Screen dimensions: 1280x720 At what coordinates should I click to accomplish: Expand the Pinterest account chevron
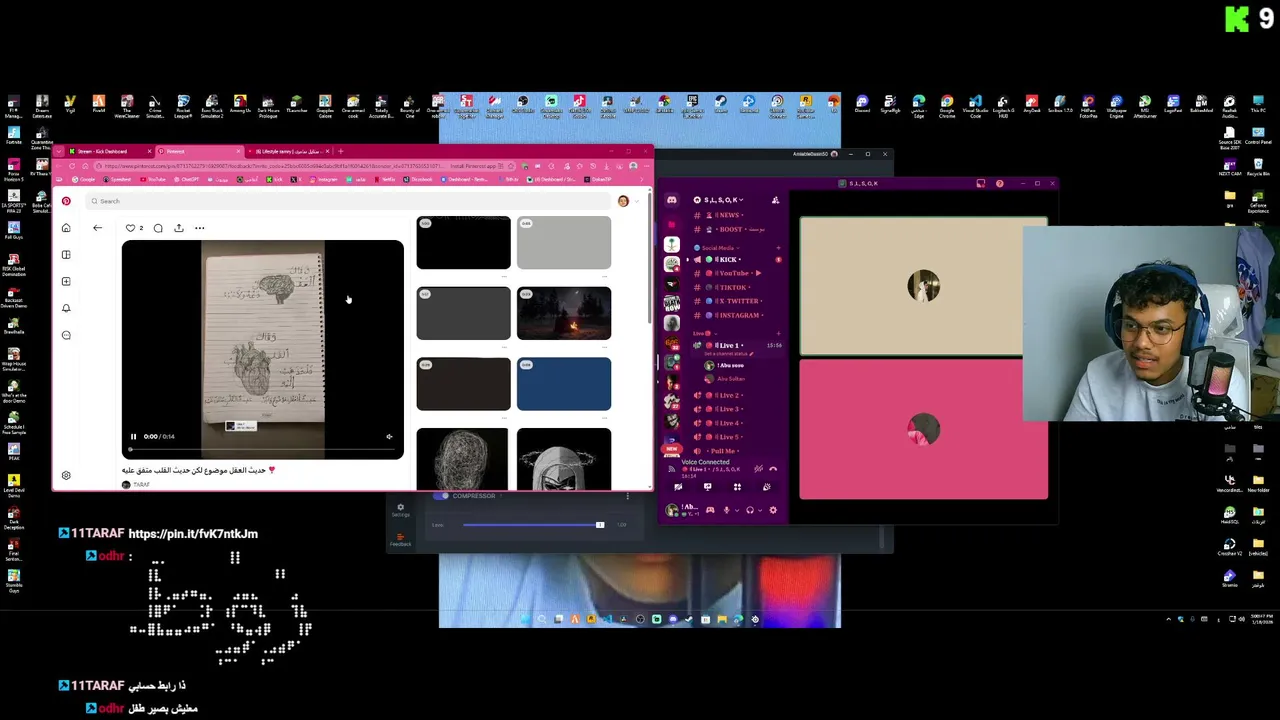[x=636, y=201]
